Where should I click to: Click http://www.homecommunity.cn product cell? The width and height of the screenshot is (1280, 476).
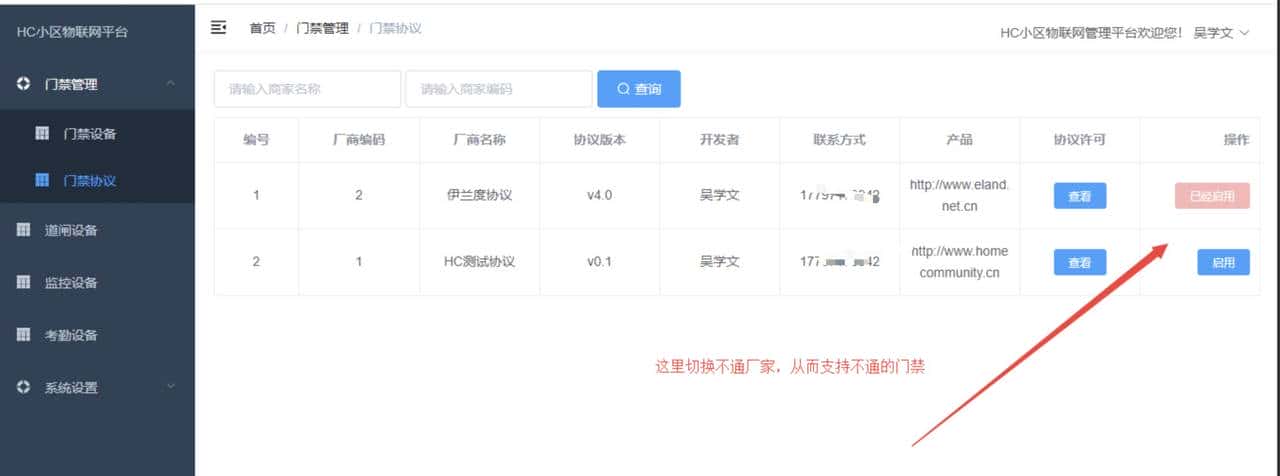[960, 262]
